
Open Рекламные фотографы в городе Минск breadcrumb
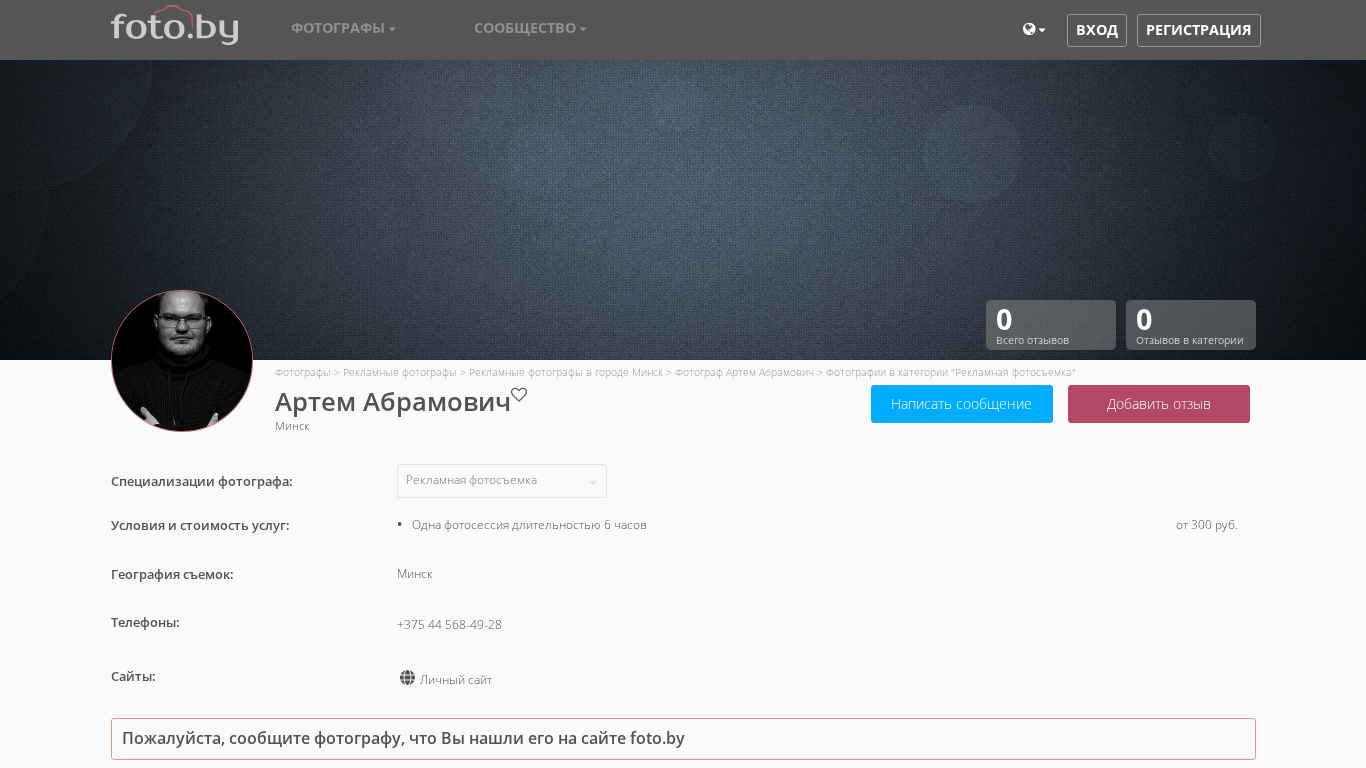[x=566, y=372]
